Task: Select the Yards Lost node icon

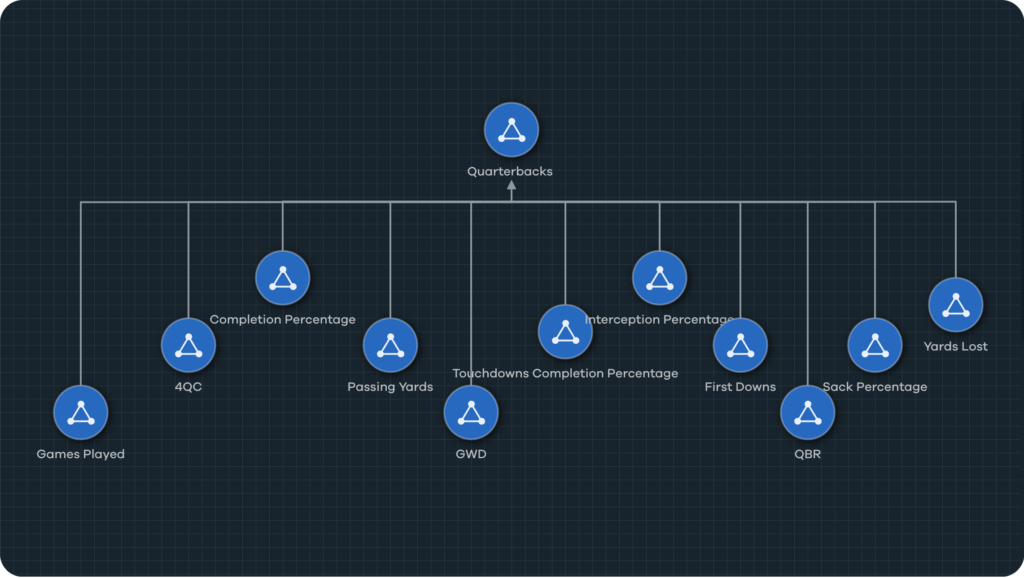Action: 955,305
